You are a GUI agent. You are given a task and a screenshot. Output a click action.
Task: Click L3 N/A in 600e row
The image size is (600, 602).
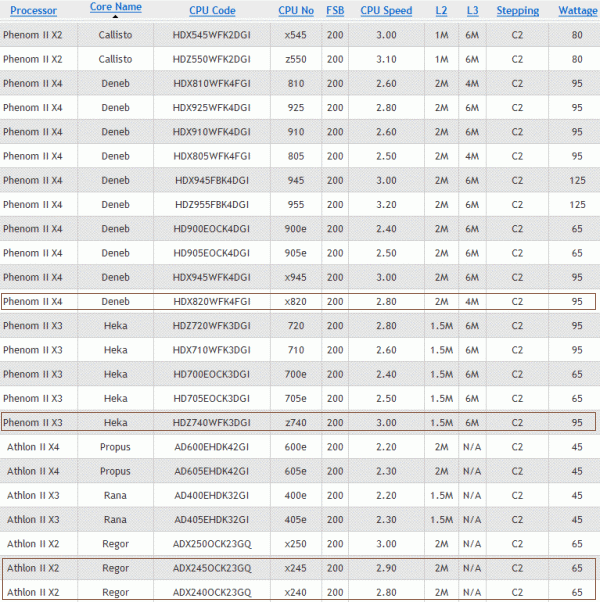coord(472,447)
